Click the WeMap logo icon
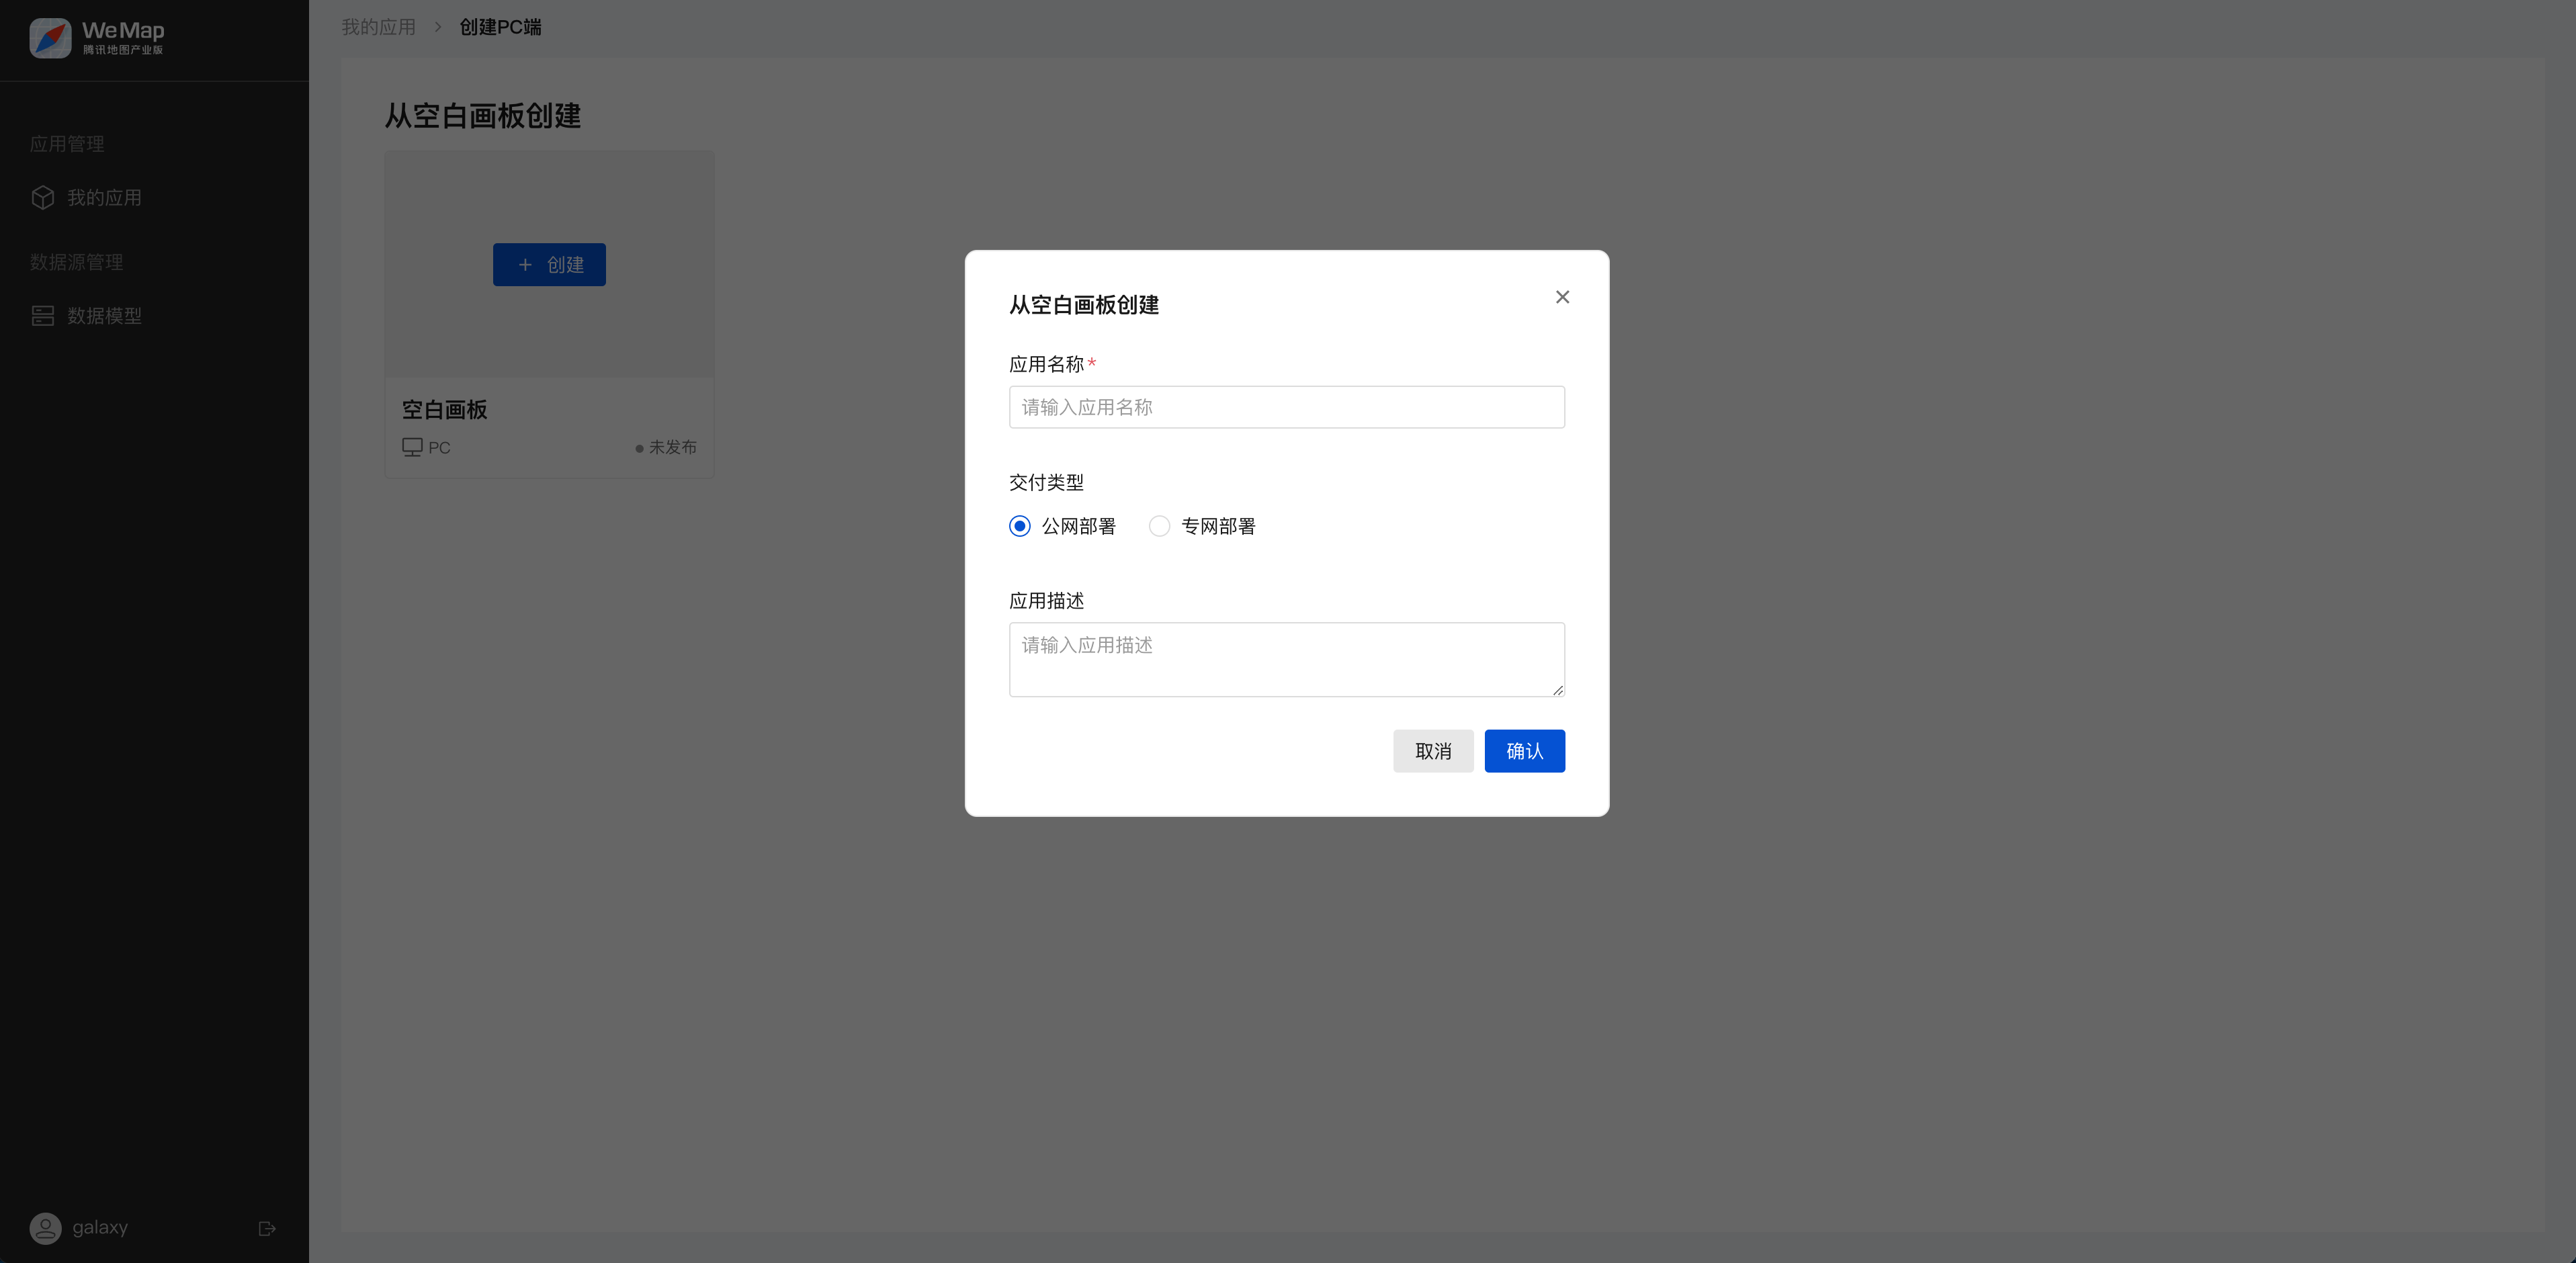Screen dimensions: 2576x1263 [x=50, y=38]
